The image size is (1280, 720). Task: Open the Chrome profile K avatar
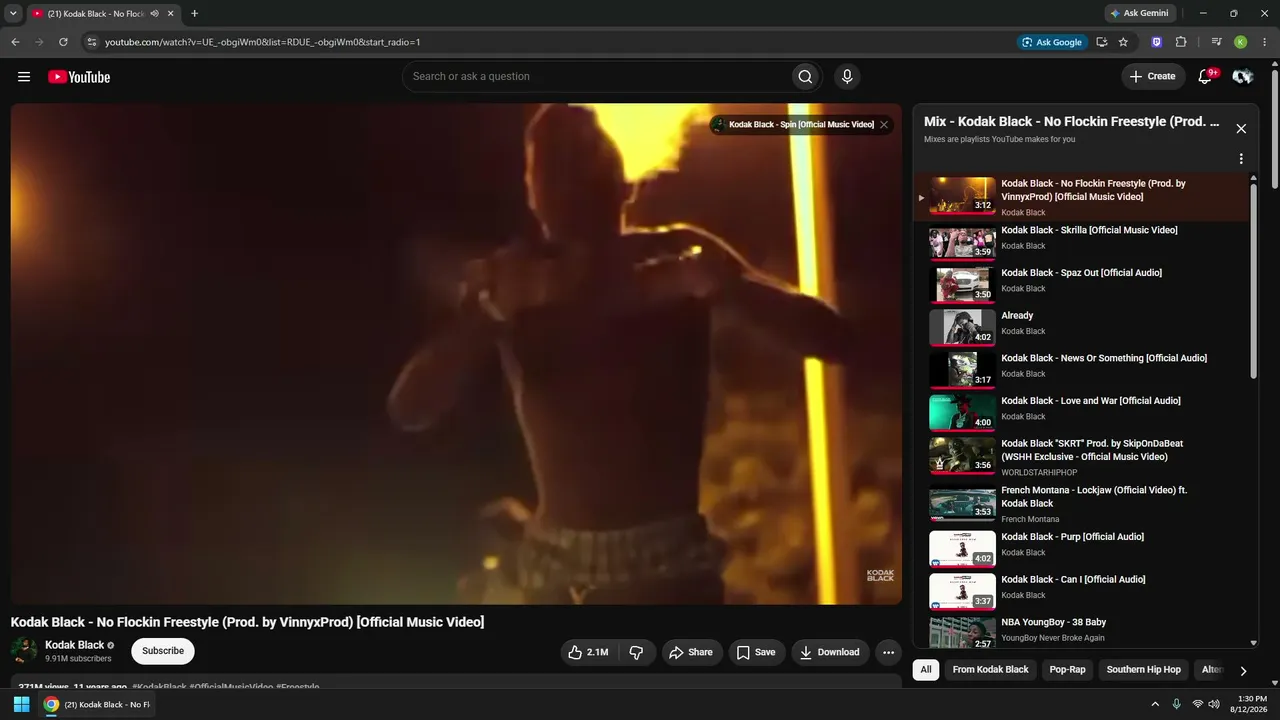pyautogui.click(x=1240, y=42)
